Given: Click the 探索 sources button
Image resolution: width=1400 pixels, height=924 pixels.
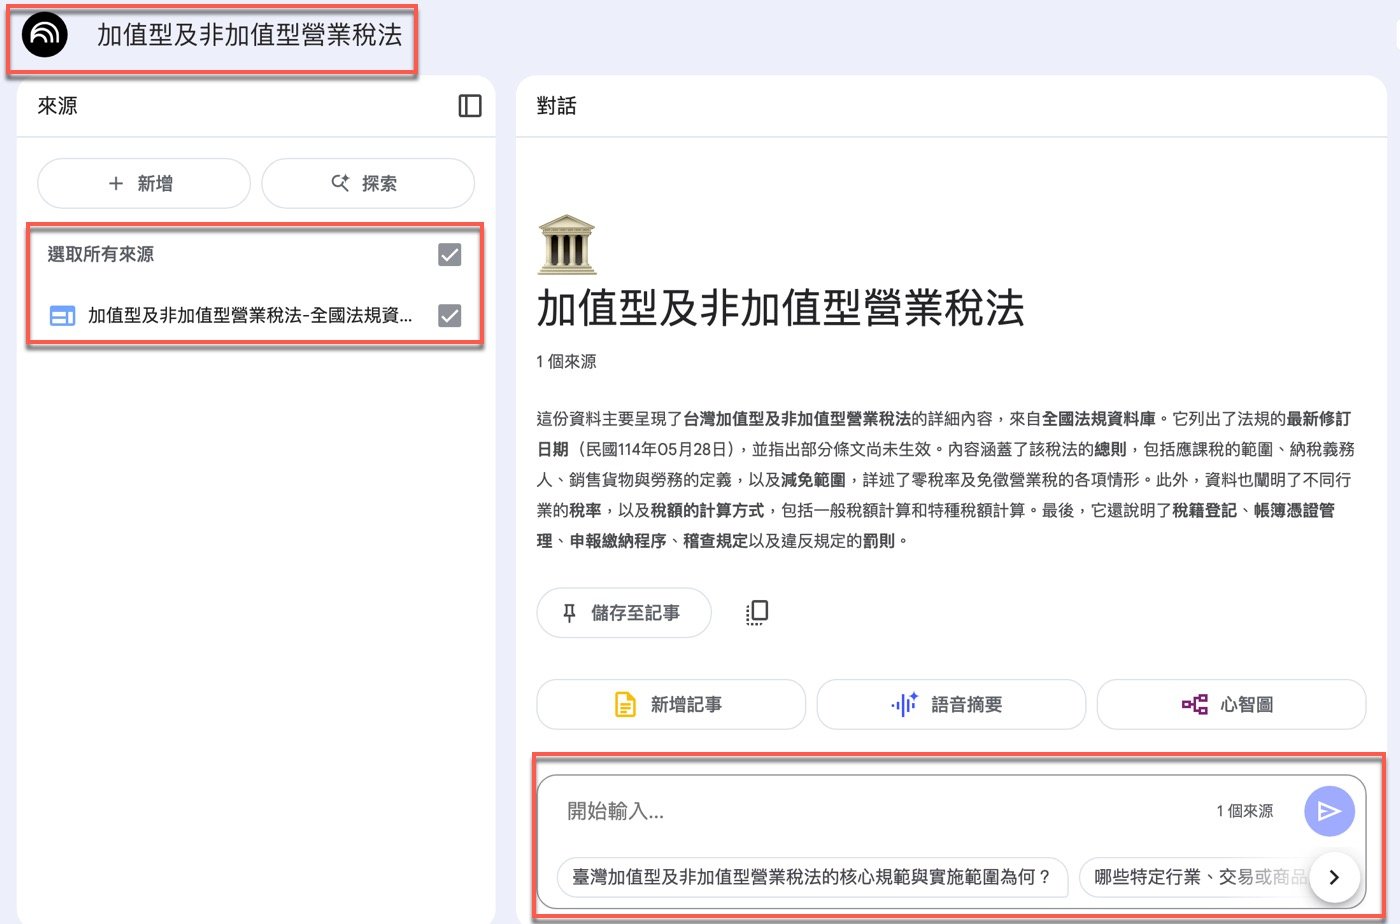Looking at the screenshot, I should pos(368,183).
